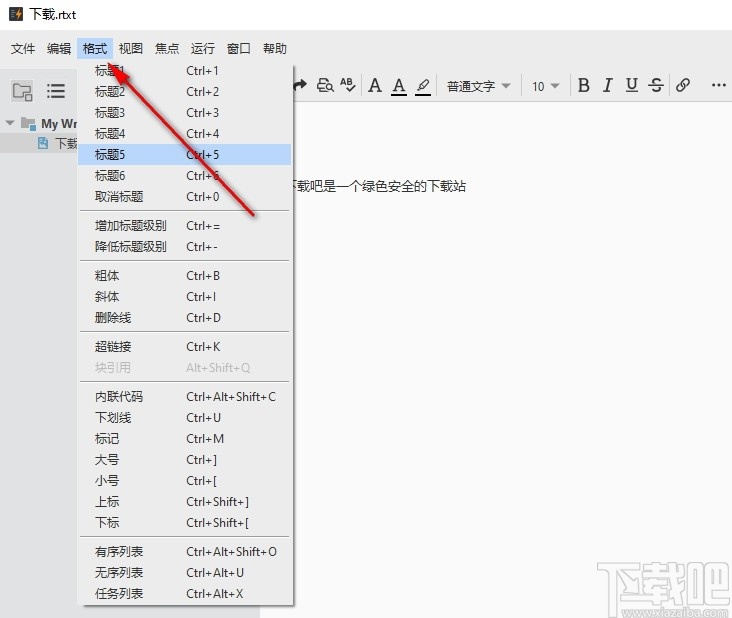
Task: Click the editor text 绿色安全的下载站
Action: [414, 186]
